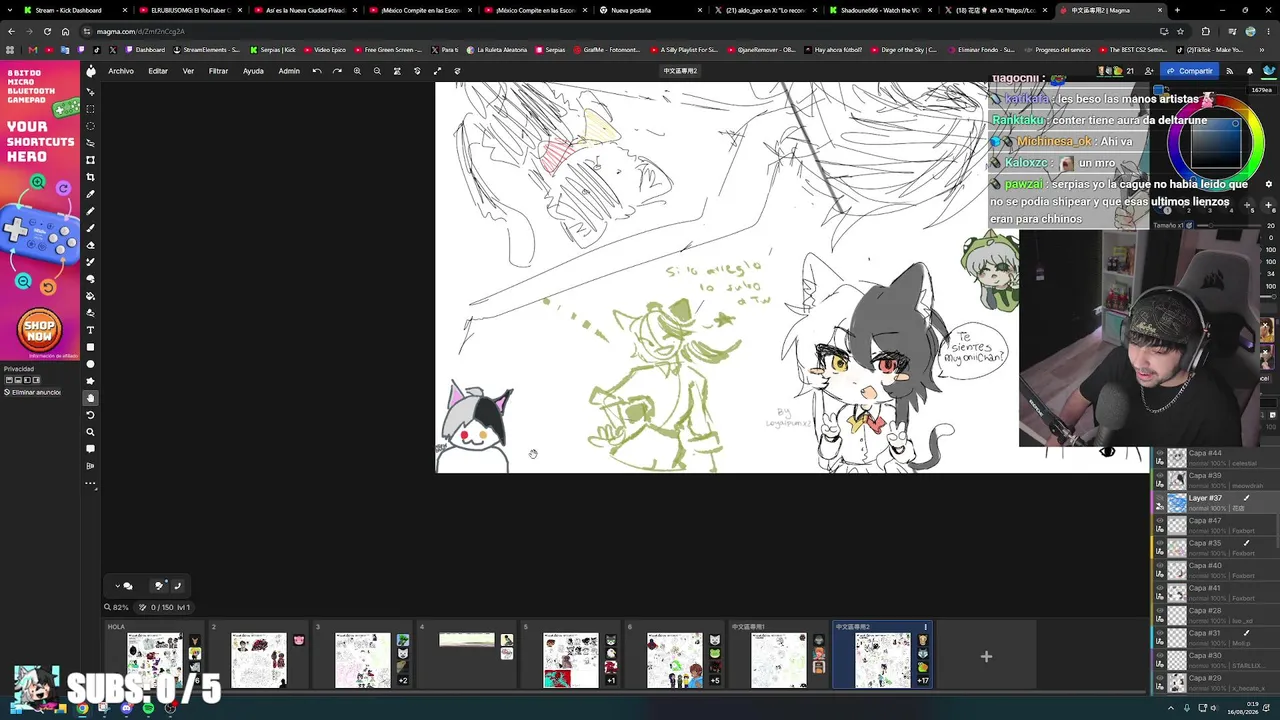Select the Zoom tool in left toolbar
1280x720 pixels.
point(90,432)
